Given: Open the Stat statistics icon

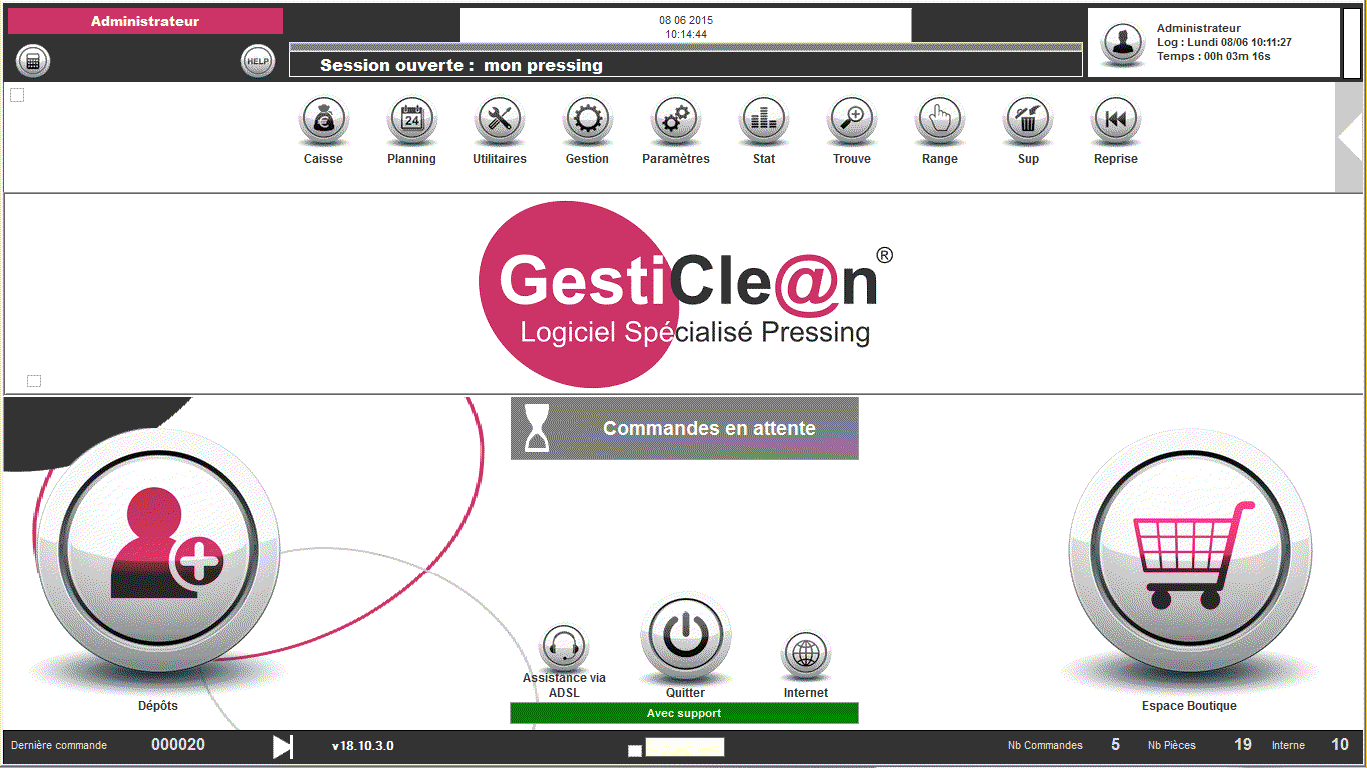Looking at the screenshot, I should [763, 121].
